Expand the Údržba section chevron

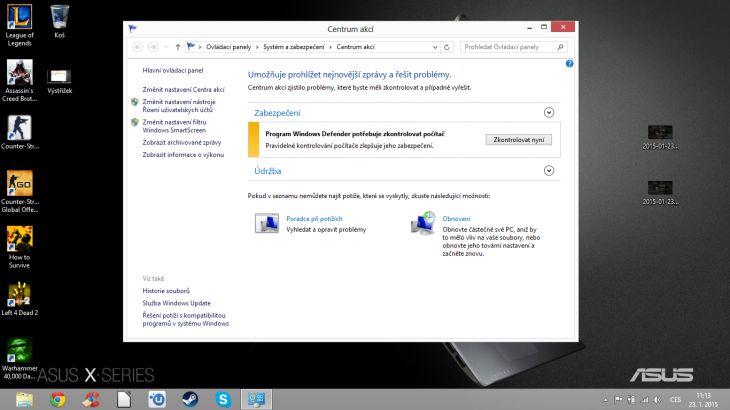click(x=549, y=171)
